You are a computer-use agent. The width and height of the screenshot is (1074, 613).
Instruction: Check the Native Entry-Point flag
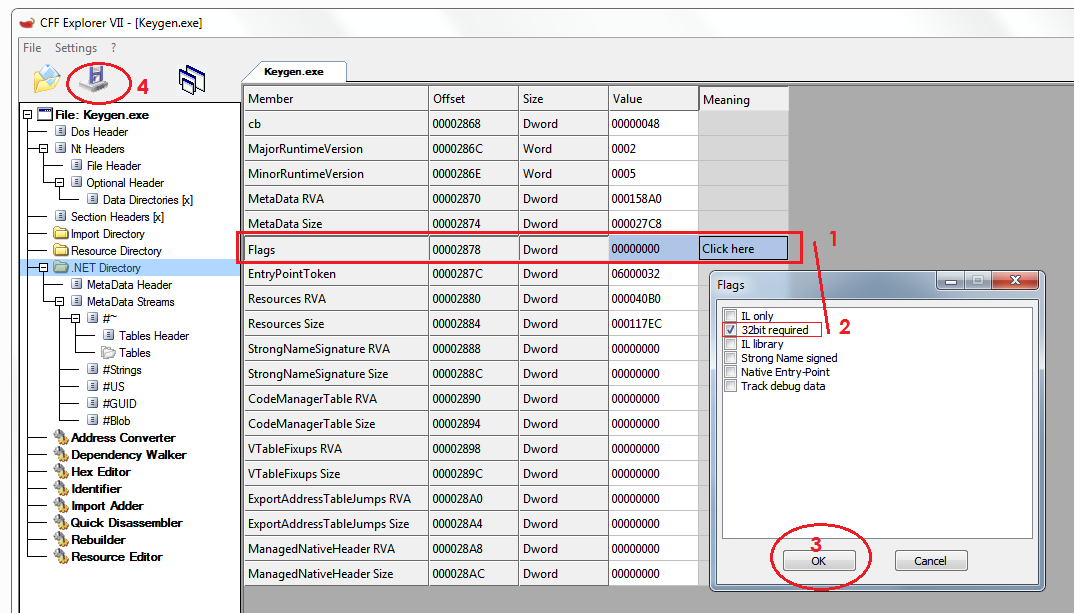pos(731,372)
